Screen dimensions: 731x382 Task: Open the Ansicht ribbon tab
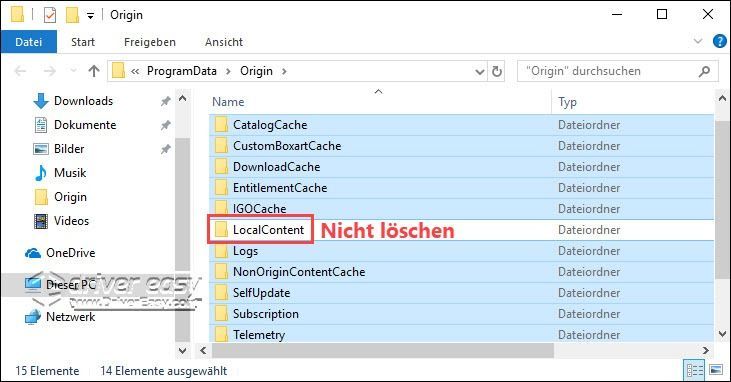(224, 42)
